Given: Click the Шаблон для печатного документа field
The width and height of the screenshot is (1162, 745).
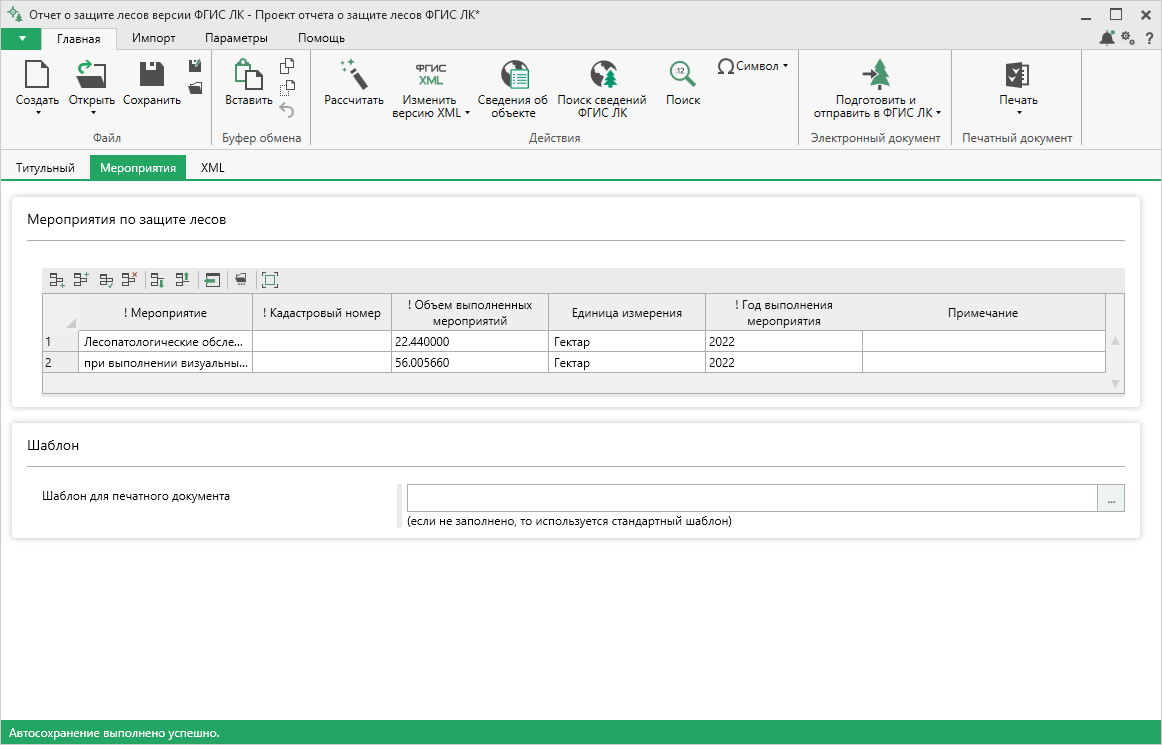Looking at the screenshot, I should [x=751, y=498].
